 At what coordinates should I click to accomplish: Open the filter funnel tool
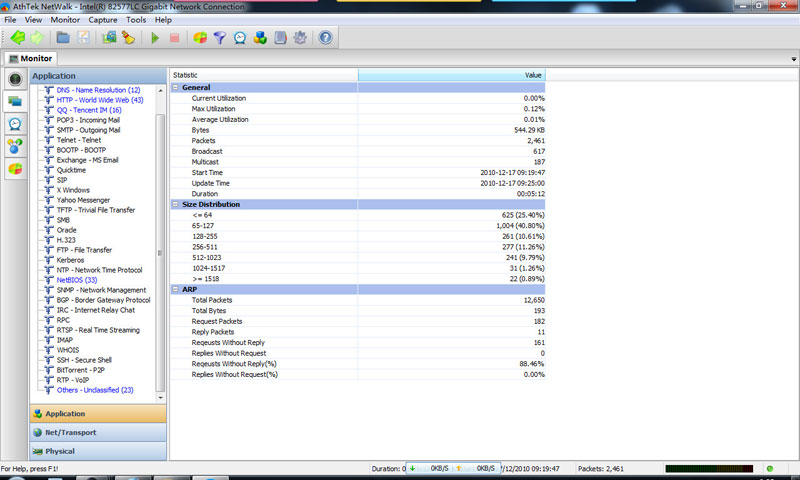coord(220,38)
